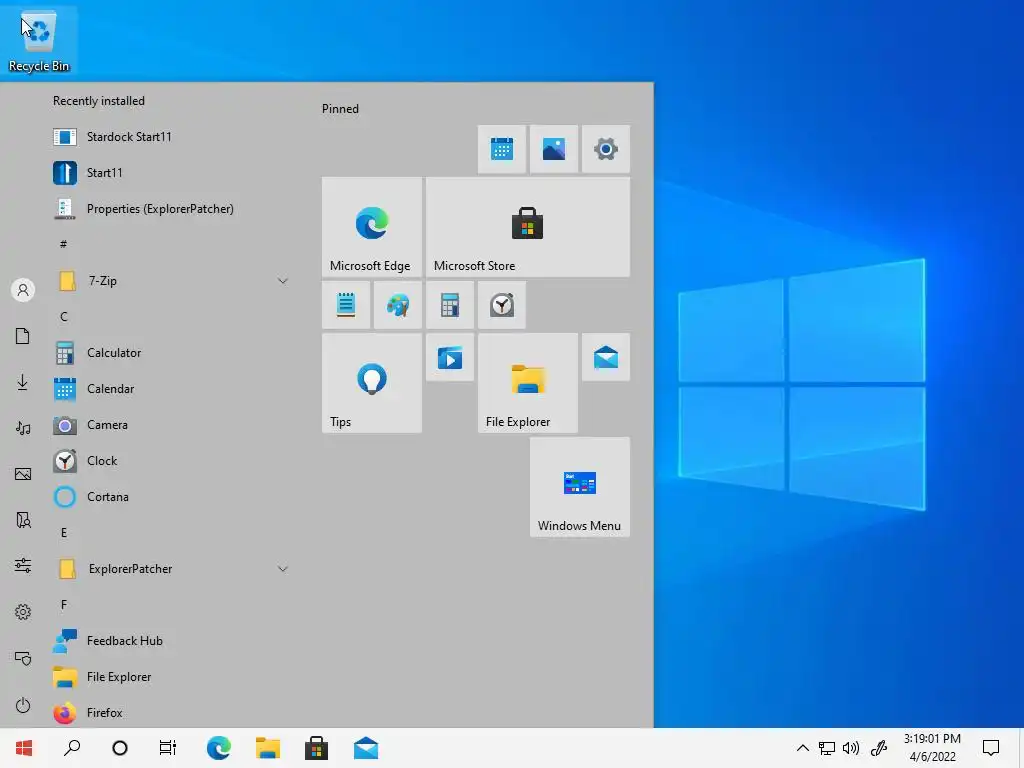The width and height of the screenshot is (1024, 768).
Task: Open the Photos small pinned tile
Action: click(554, 149)
